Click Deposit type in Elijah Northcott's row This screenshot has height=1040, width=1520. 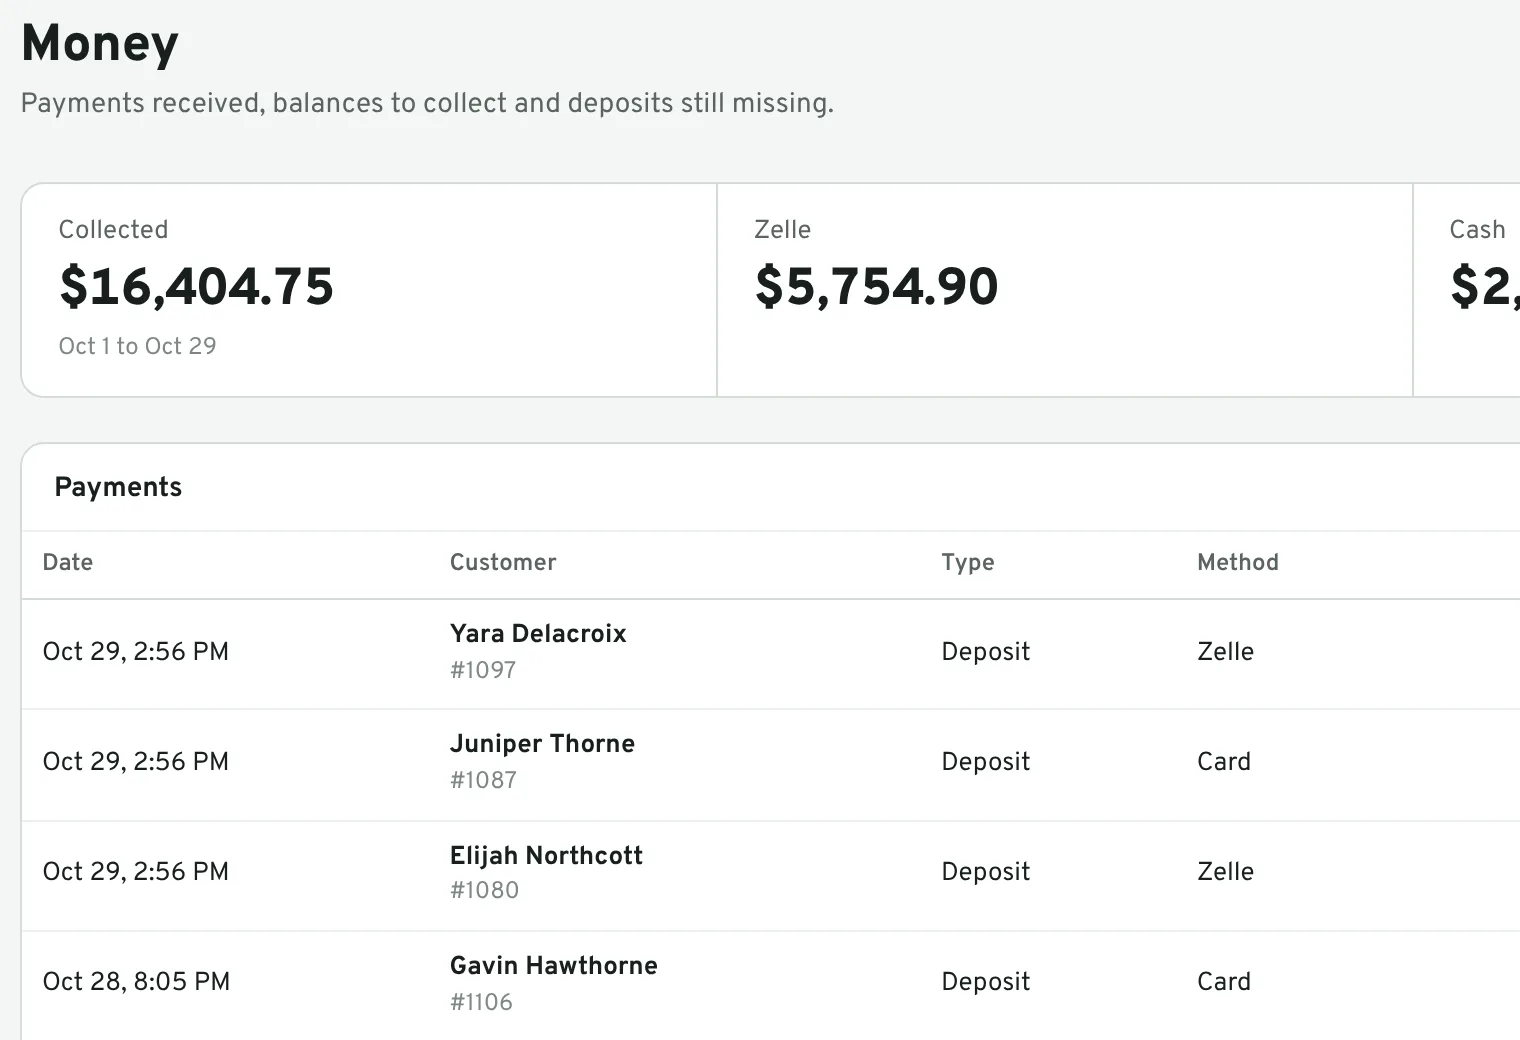click(986, 872)
